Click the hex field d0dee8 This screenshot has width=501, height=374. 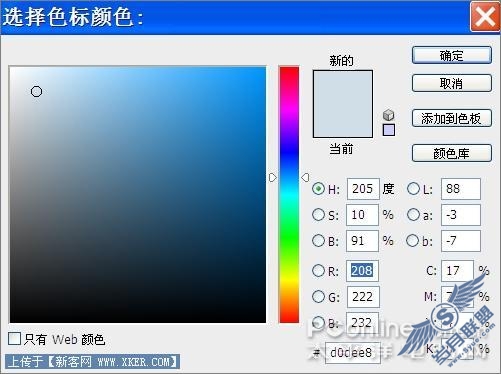(x=352, y=352)
